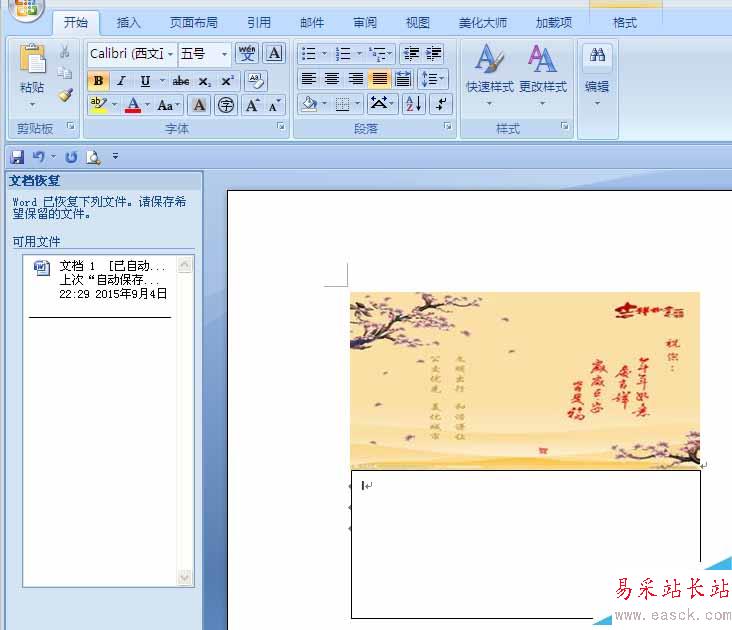Click Increase Indent icon
Viewport: 732px width, 630px height.
[433, 54]
